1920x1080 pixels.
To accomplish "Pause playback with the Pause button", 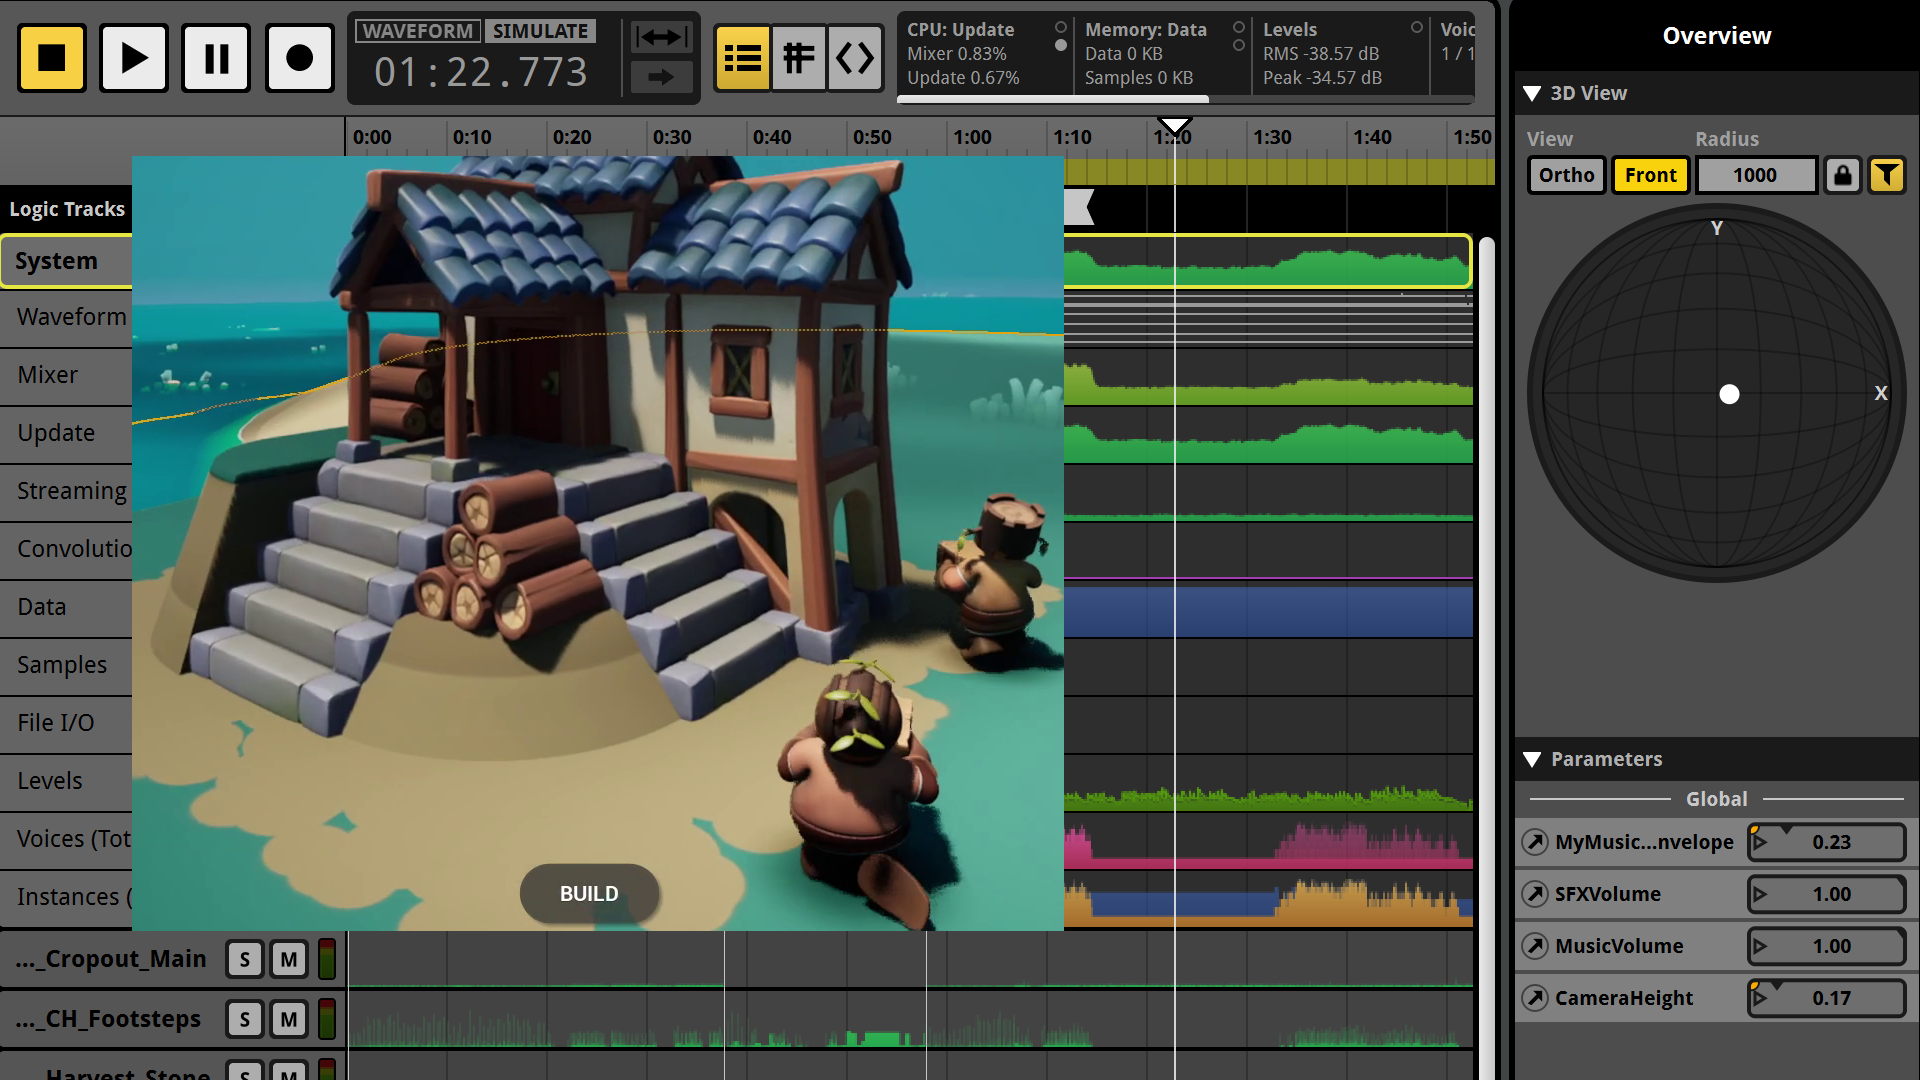I will pos(216,58).
